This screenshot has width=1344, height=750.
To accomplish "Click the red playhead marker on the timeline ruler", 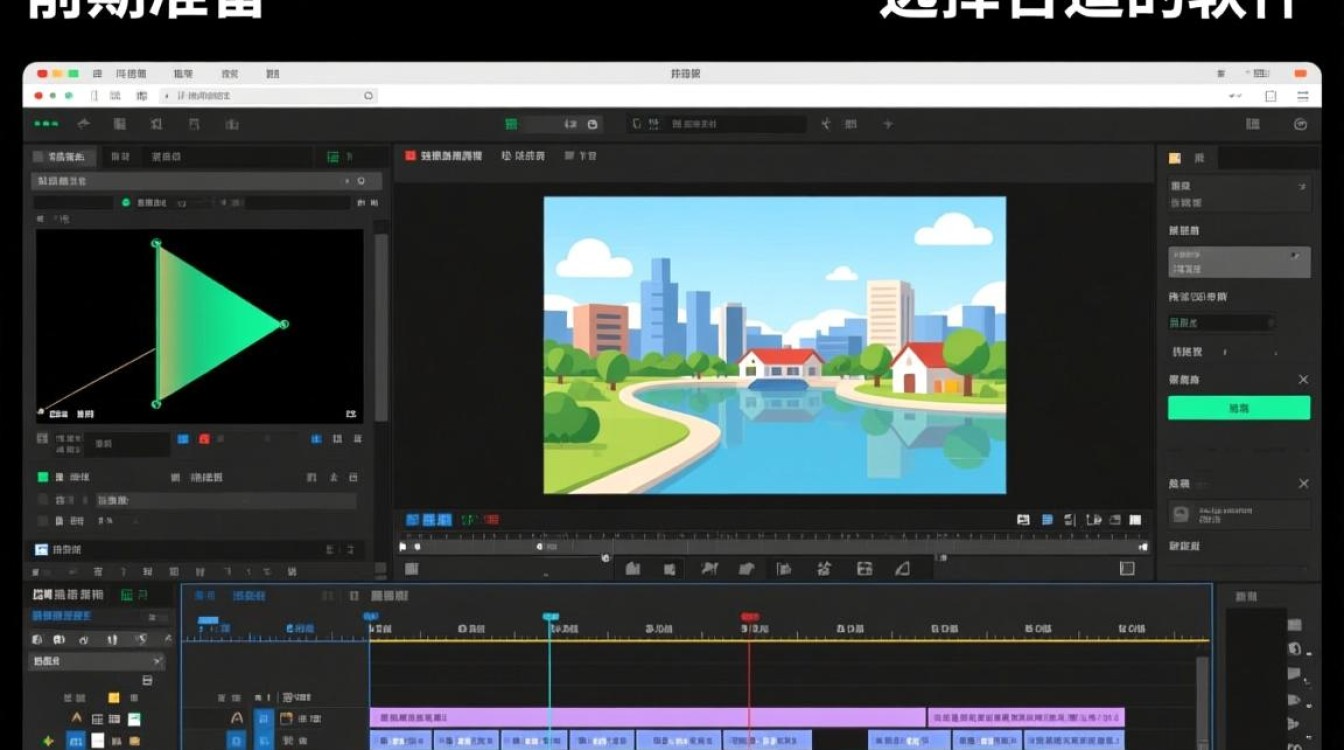I will 749,617.
